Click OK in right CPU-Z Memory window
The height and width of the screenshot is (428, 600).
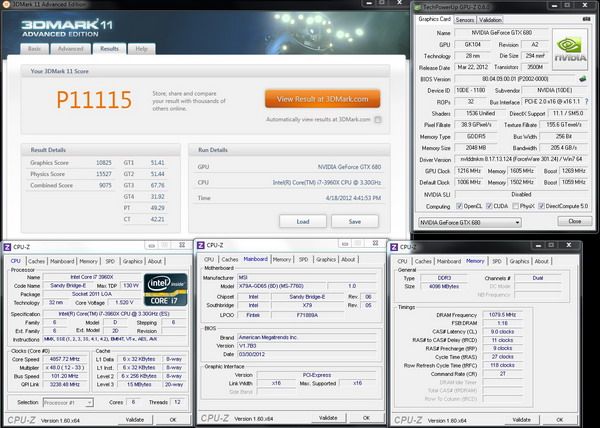(559, 420)
